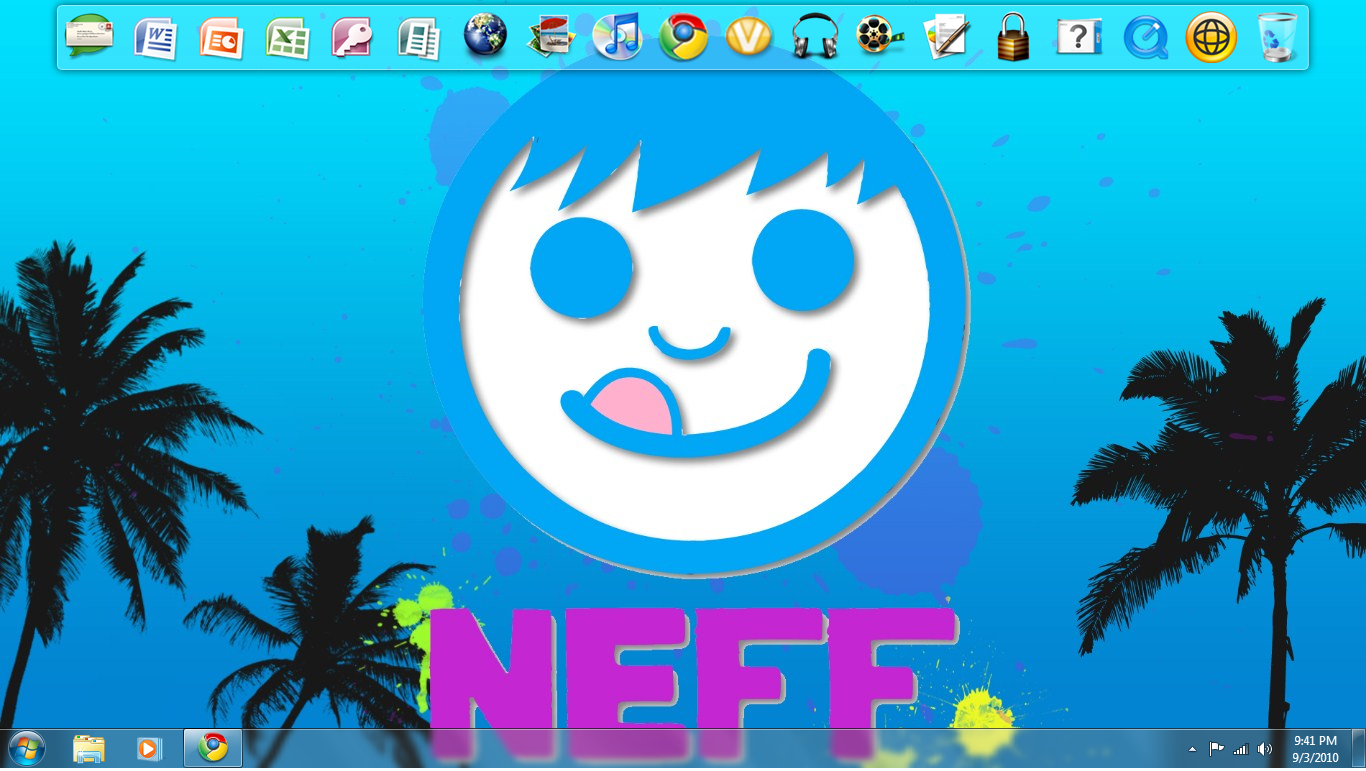Viewport: 1366px width, 771px height.
Task: Open Microsoft Publisher dock icon
Action: (x=418, y=38)
